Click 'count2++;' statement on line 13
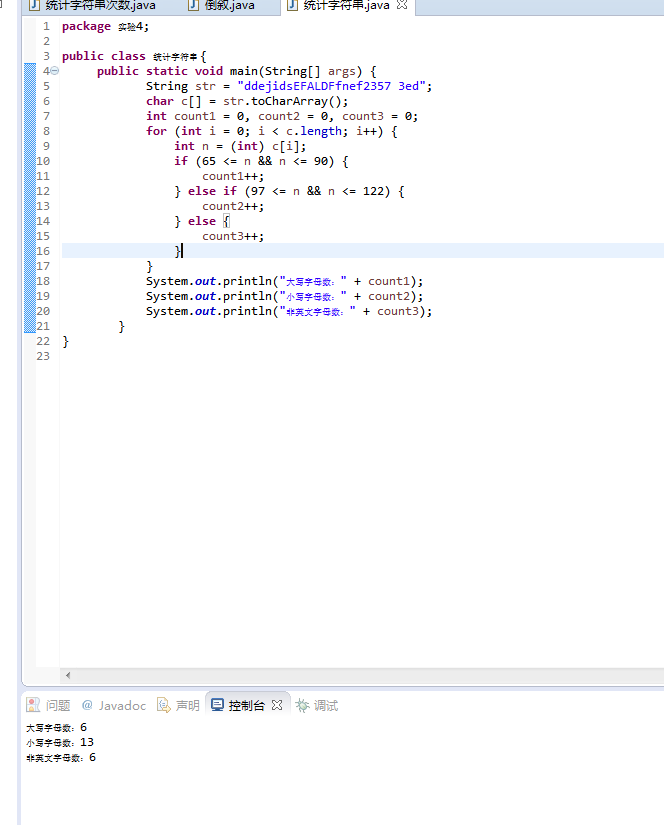The image size is (664, 825). [x=233, y=206]
